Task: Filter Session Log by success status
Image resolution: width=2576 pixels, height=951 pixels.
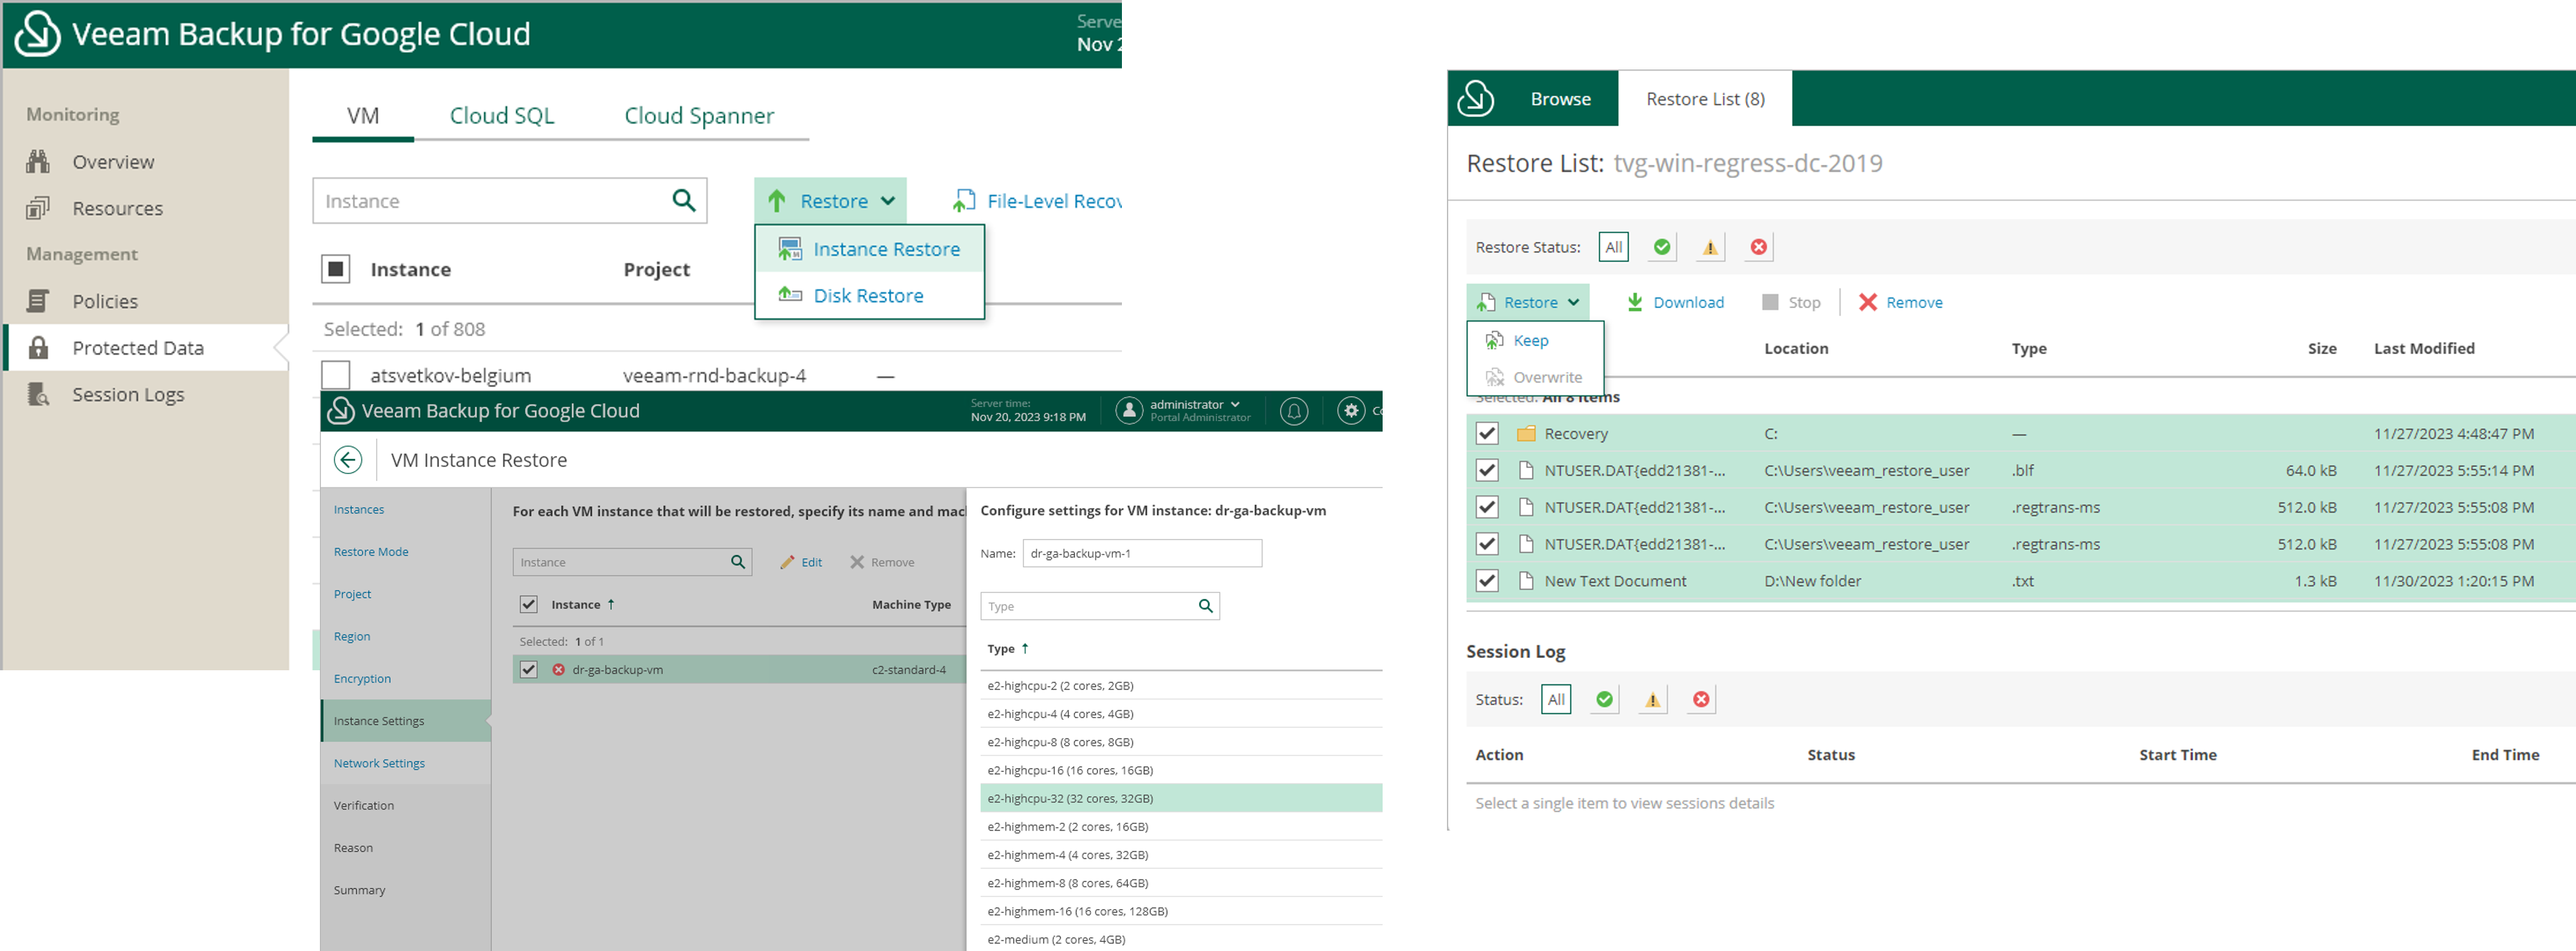Action: 1605,699
